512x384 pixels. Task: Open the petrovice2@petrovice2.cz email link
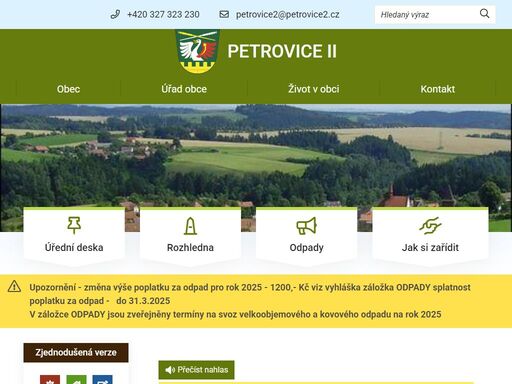point(288,14)
